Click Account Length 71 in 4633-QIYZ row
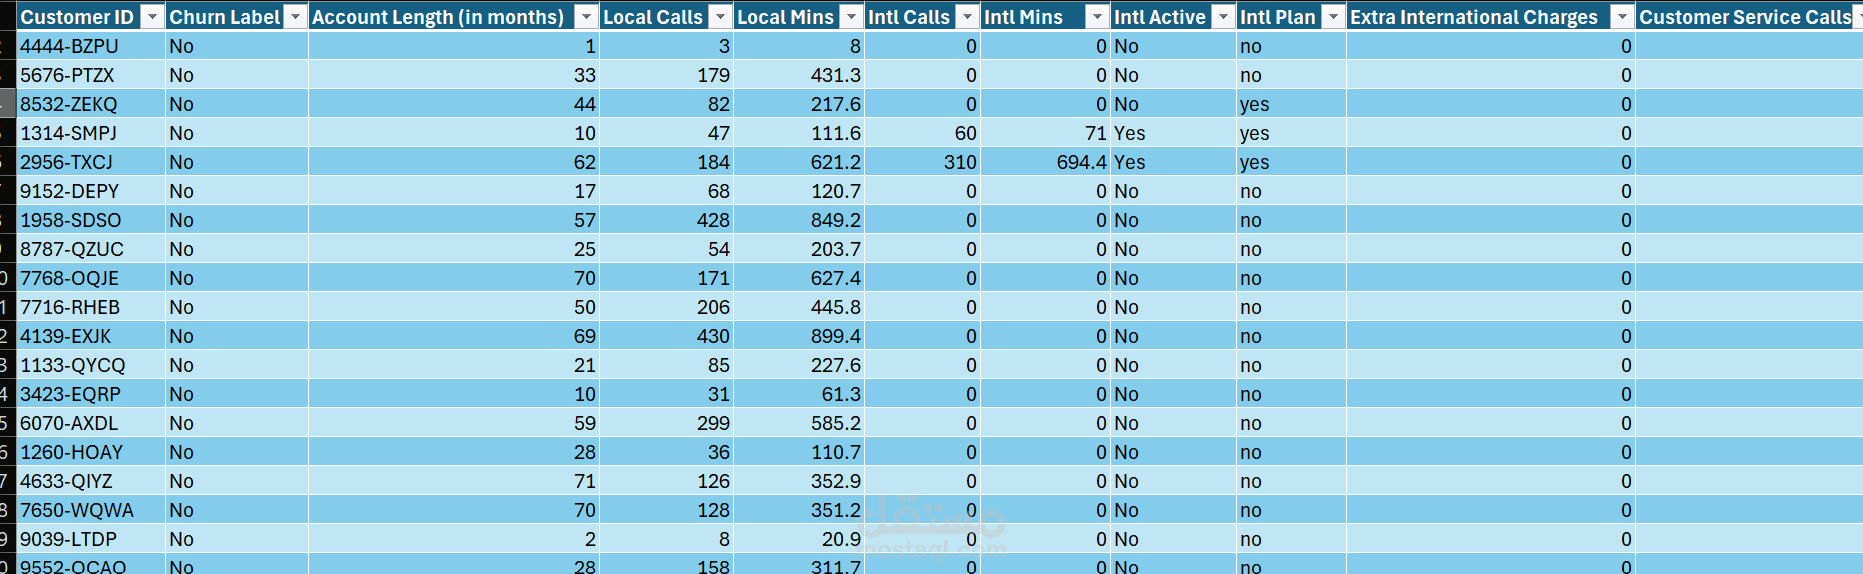The width and height of the screenshot is (1863, 574). coord(453,481)
